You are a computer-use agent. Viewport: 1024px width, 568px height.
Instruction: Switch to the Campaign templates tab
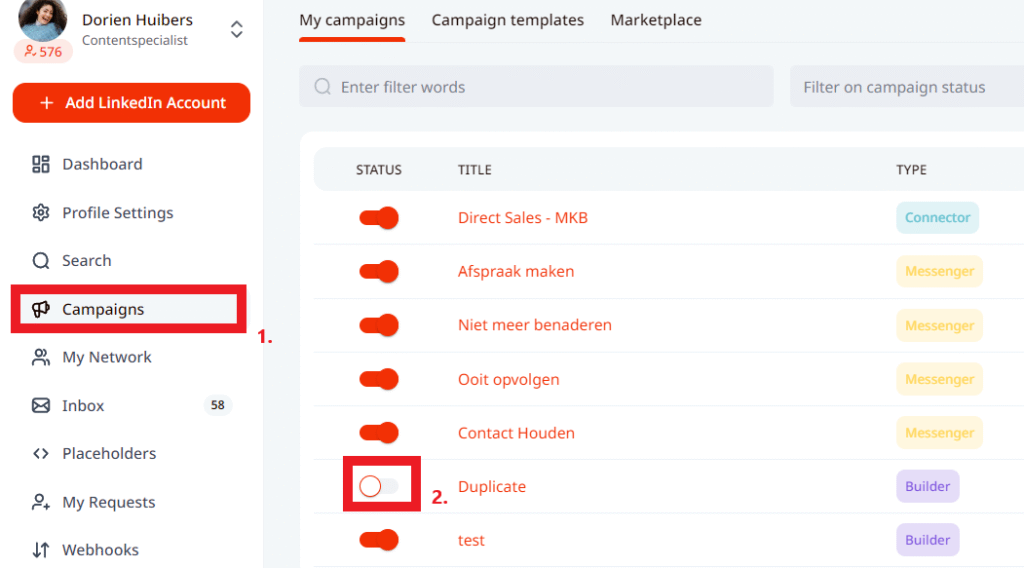point(507,20)
